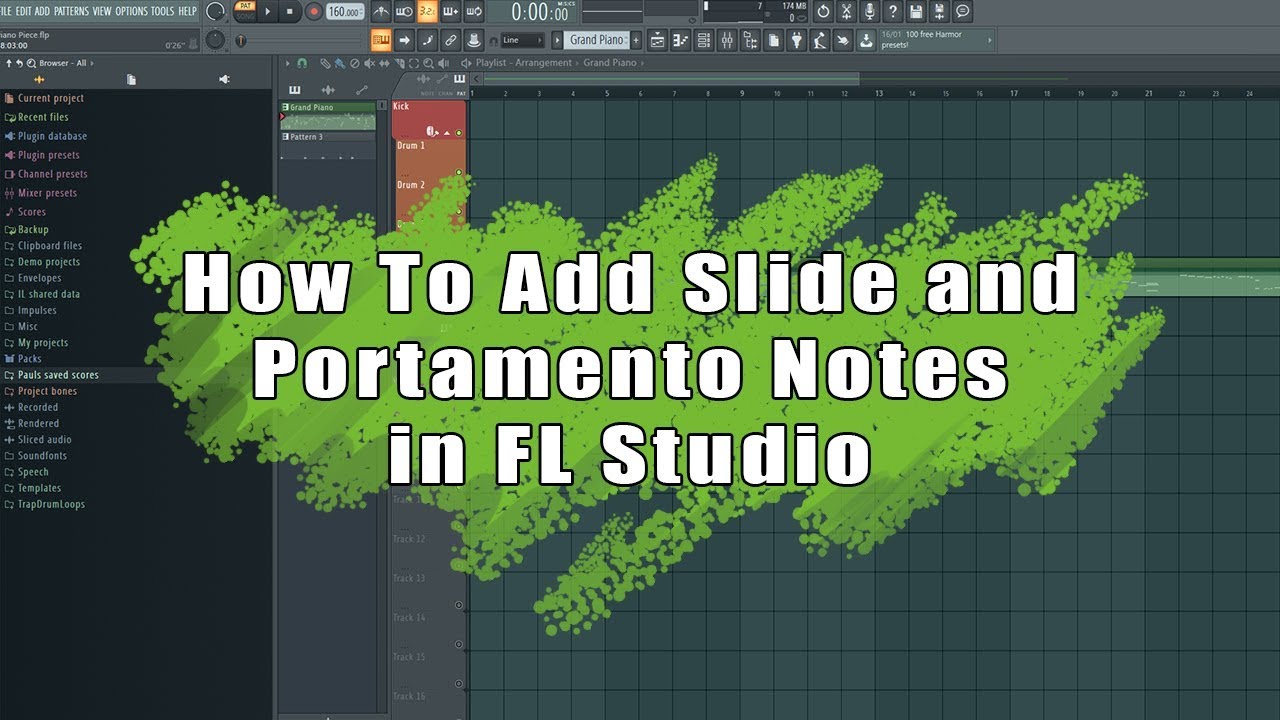The width and height of the screenshot is (1280, 720).
Task: Open the pattern selector left arrow
Action: [x=557, y=40]
